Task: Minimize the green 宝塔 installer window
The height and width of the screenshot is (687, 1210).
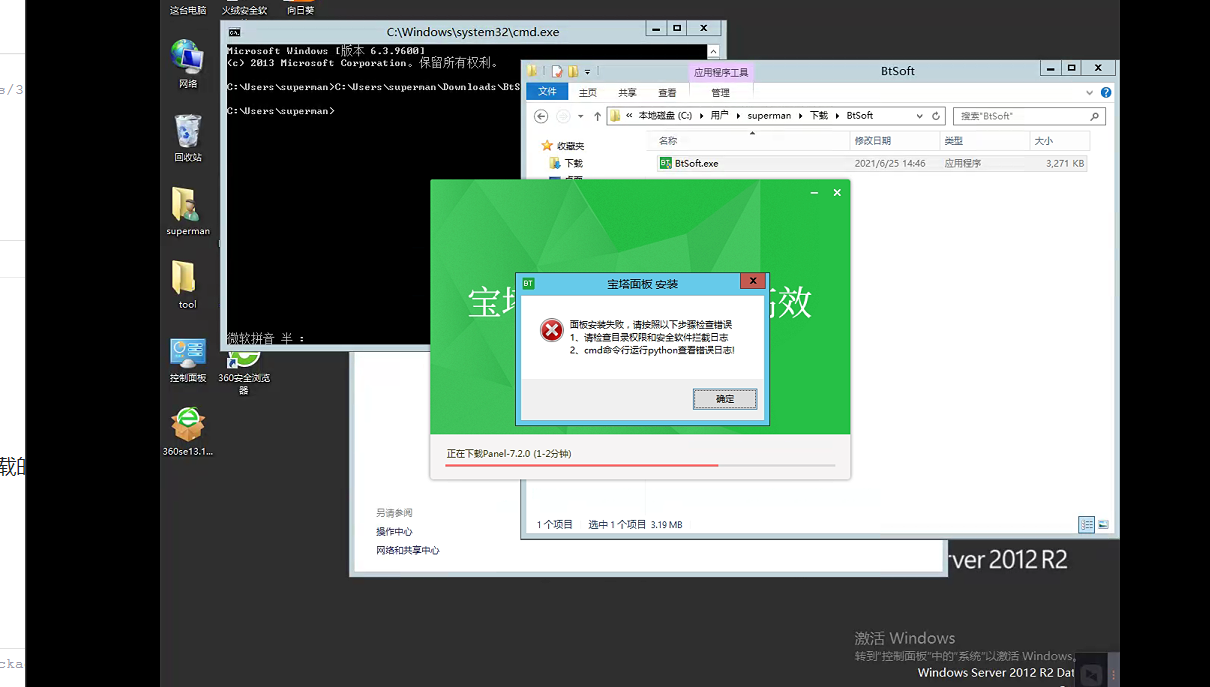Action: pyautogui.click(x=814, y=192)
